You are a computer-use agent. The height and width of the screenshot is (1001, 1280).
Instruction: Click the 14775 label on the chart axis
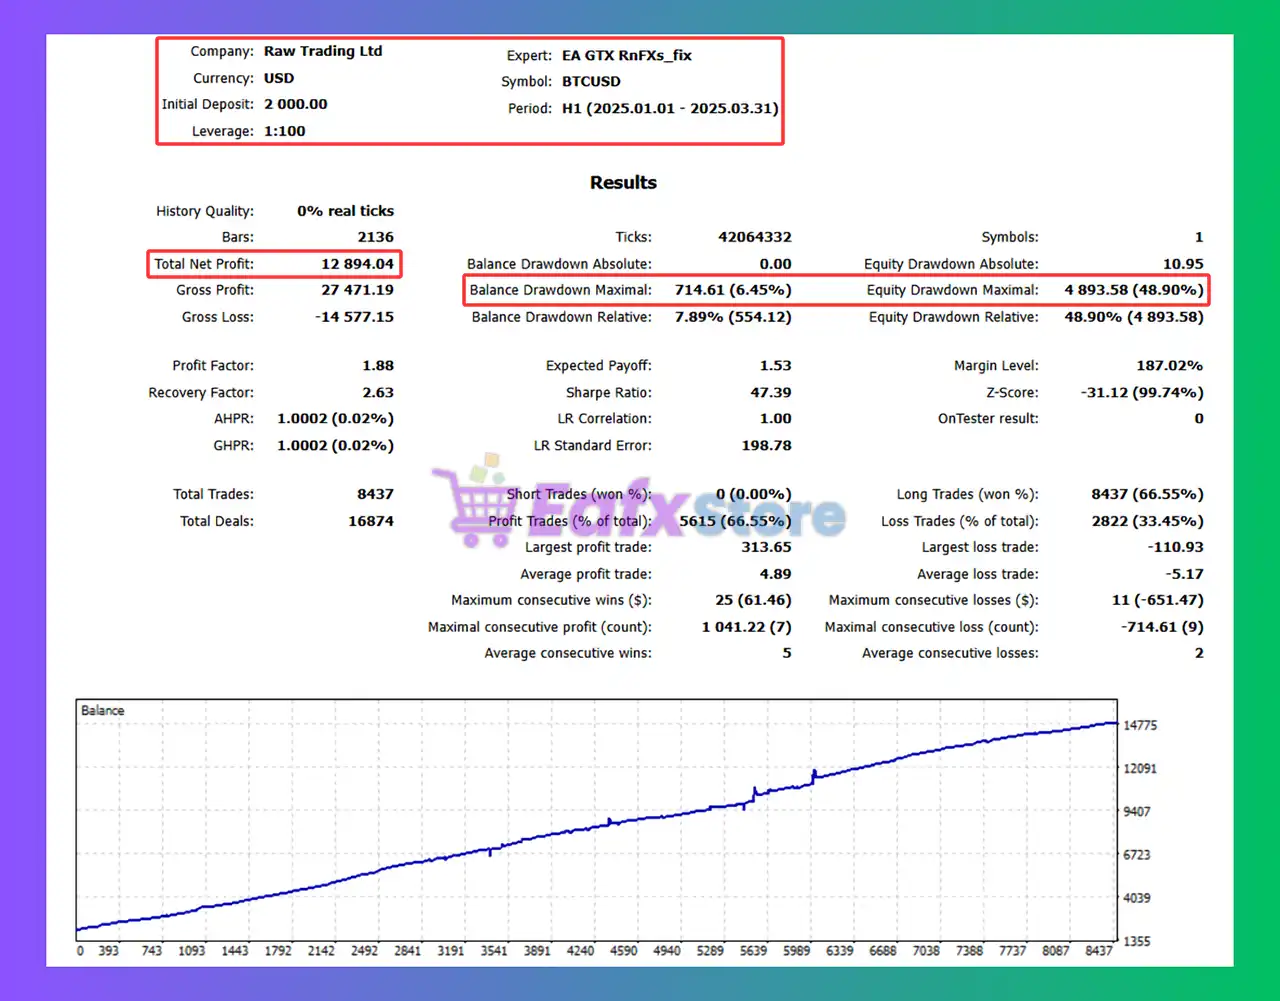tap(1139, 725)
